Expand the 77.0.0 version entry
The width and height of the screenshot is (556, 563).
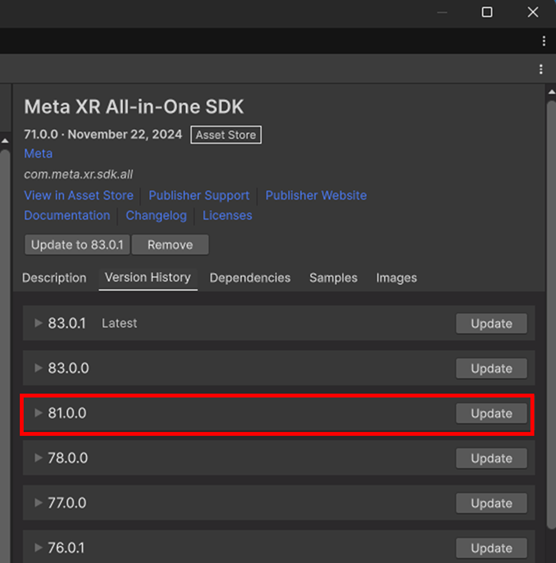click(38, 502)
